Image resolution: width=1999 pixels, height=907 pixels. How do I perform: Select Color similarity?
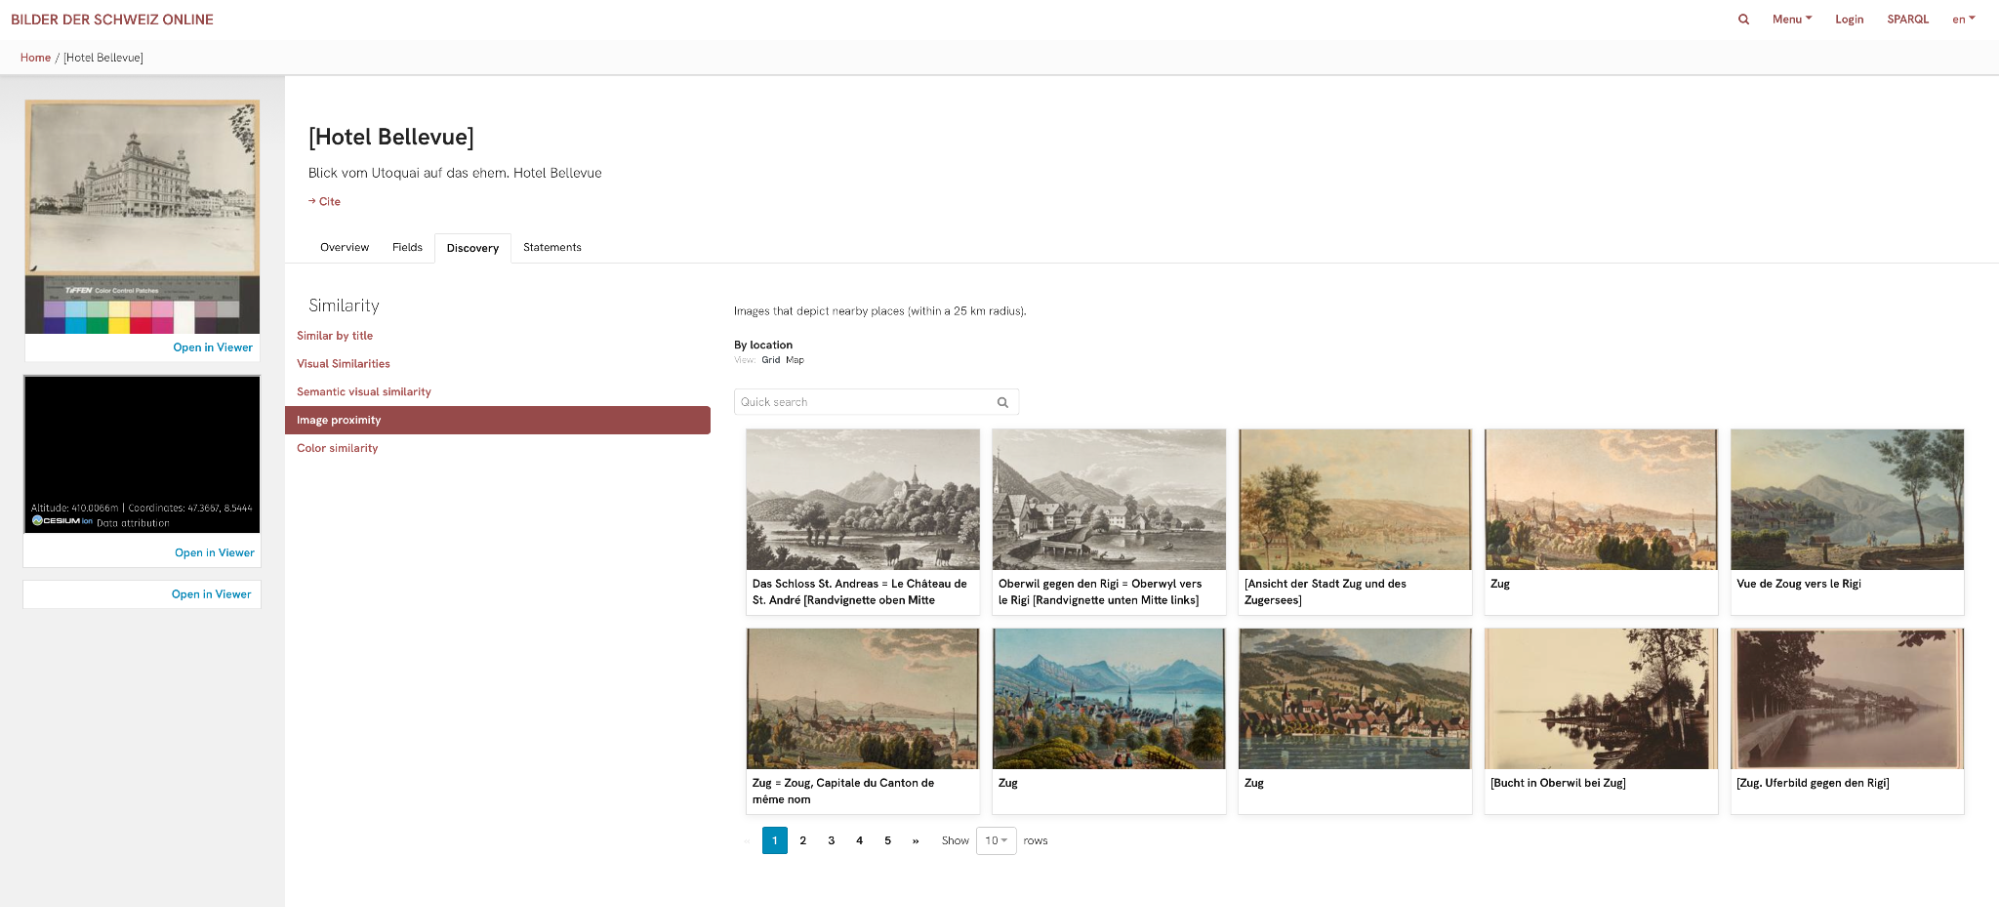(x=337, y=448)
